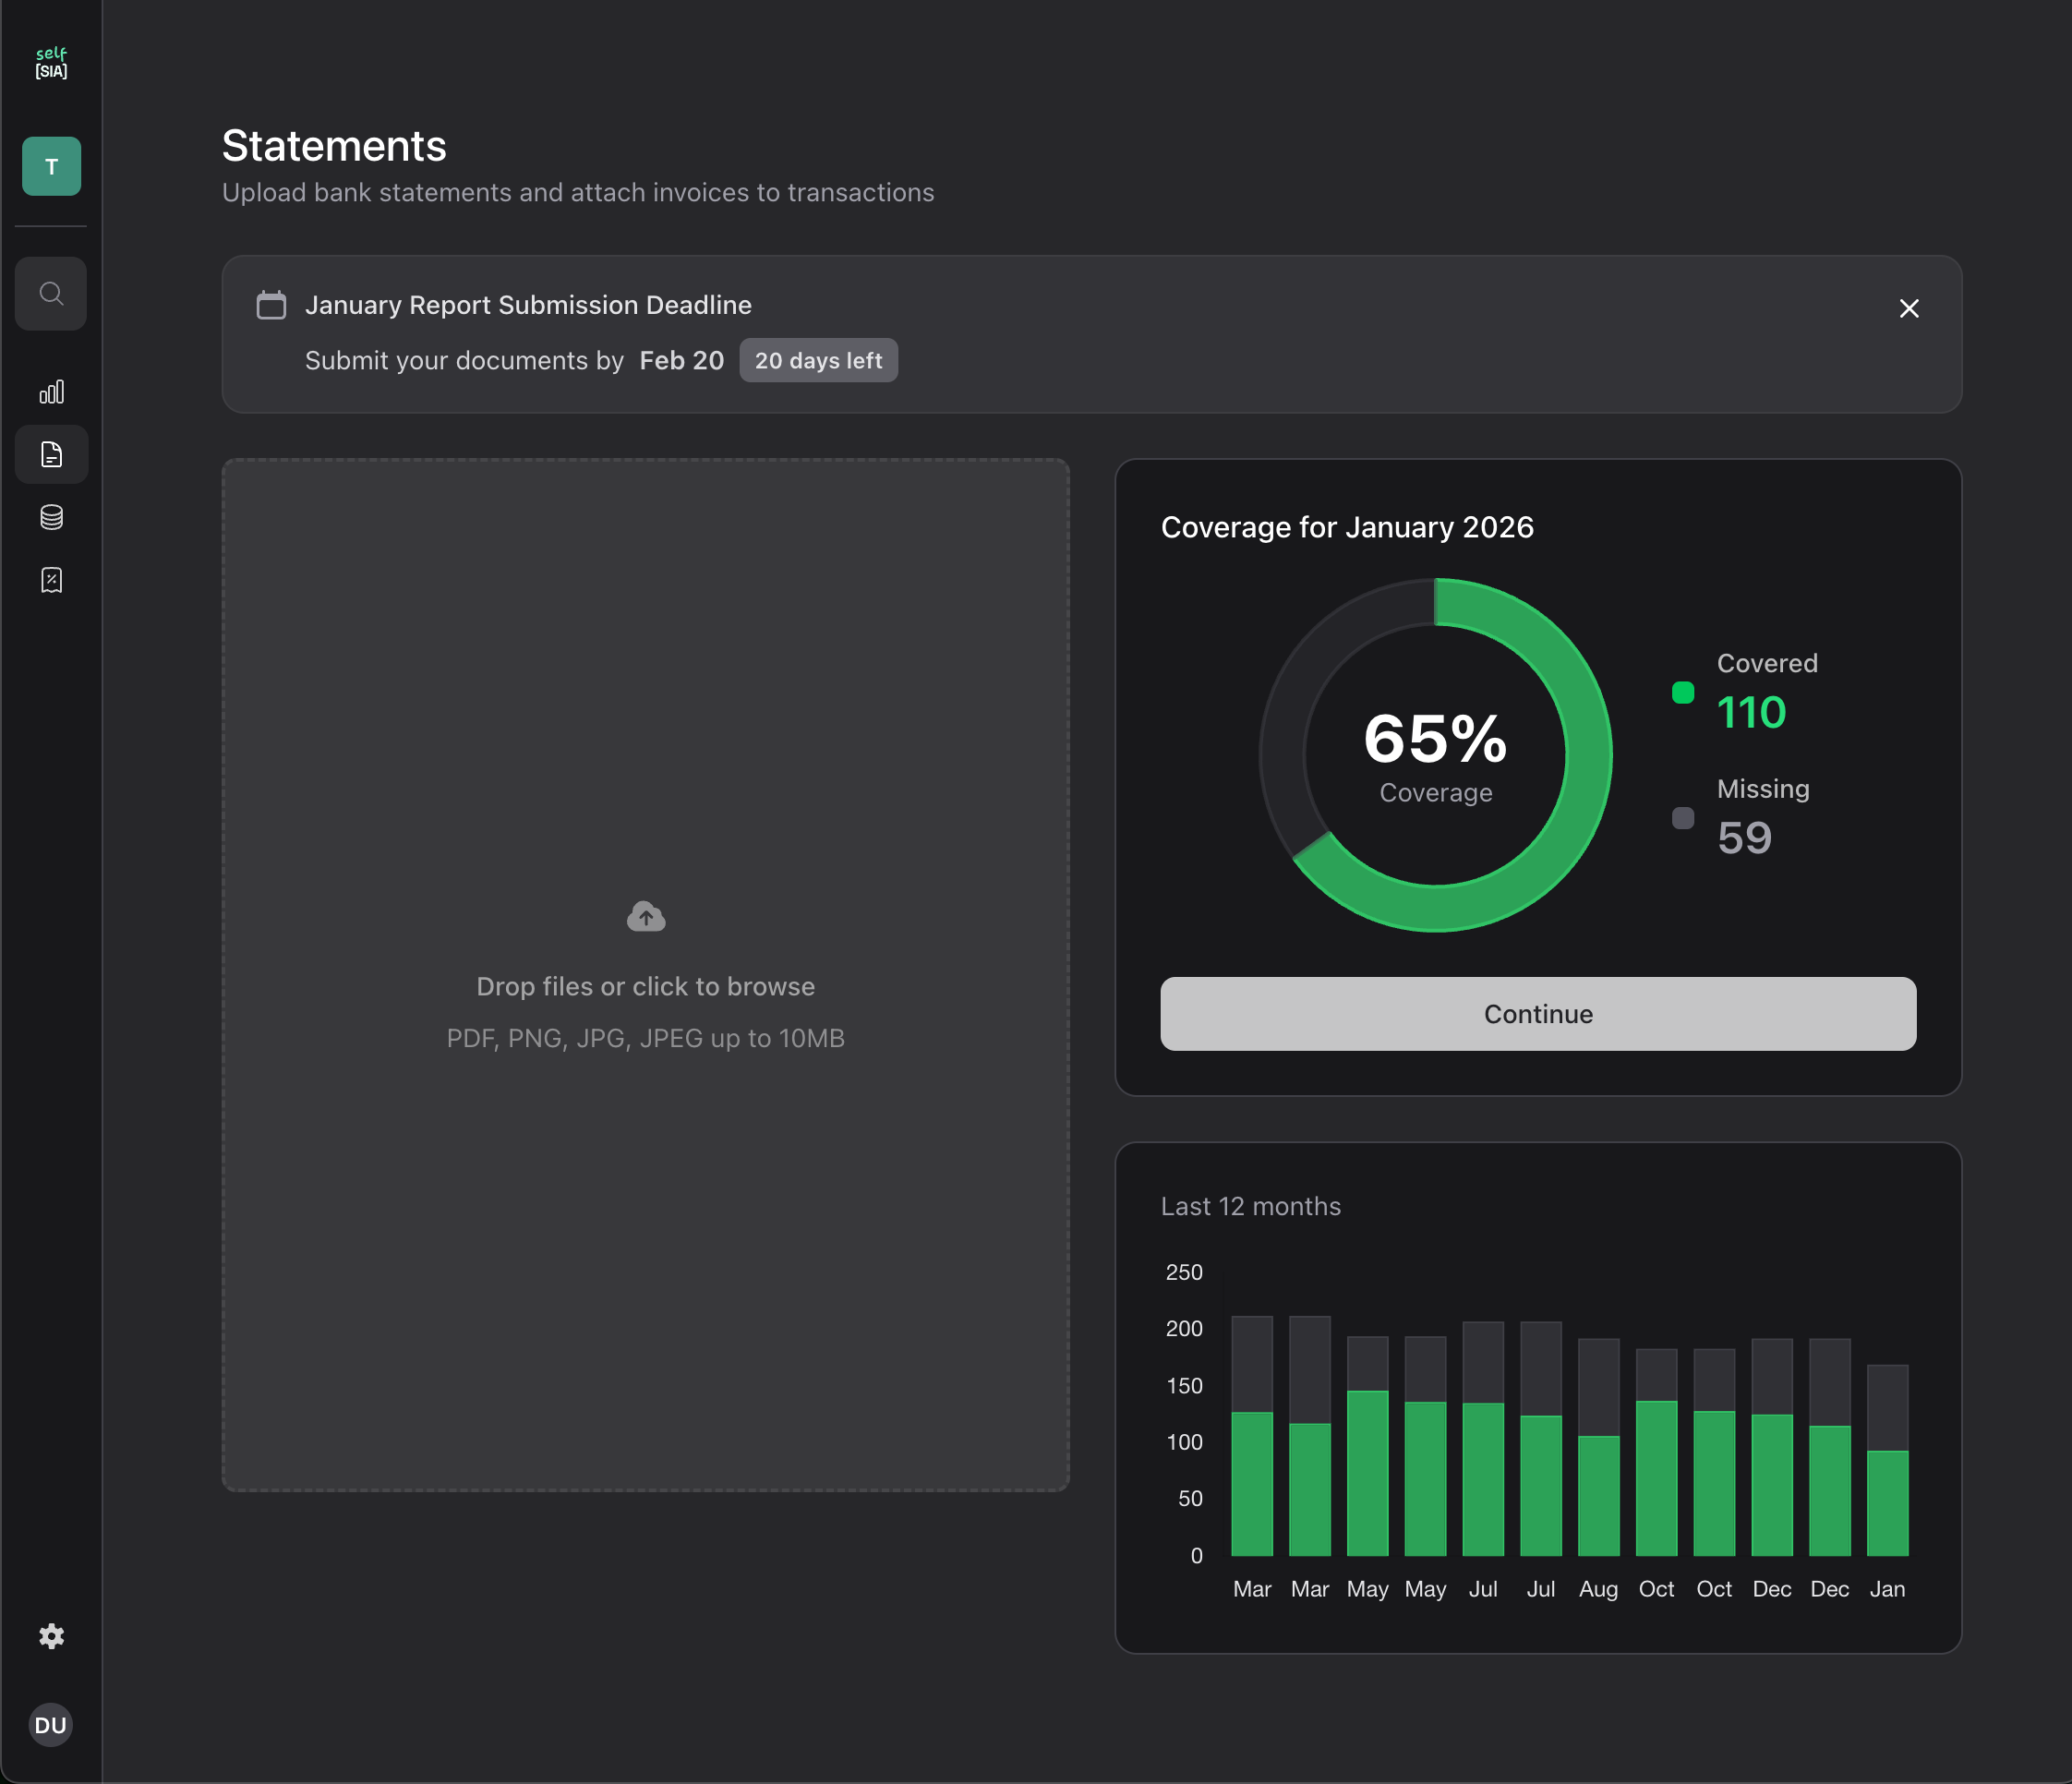The image size is (2072, 1784).
Task: Open the tax receipt icon in sidebar
Action: coord(51,580)
